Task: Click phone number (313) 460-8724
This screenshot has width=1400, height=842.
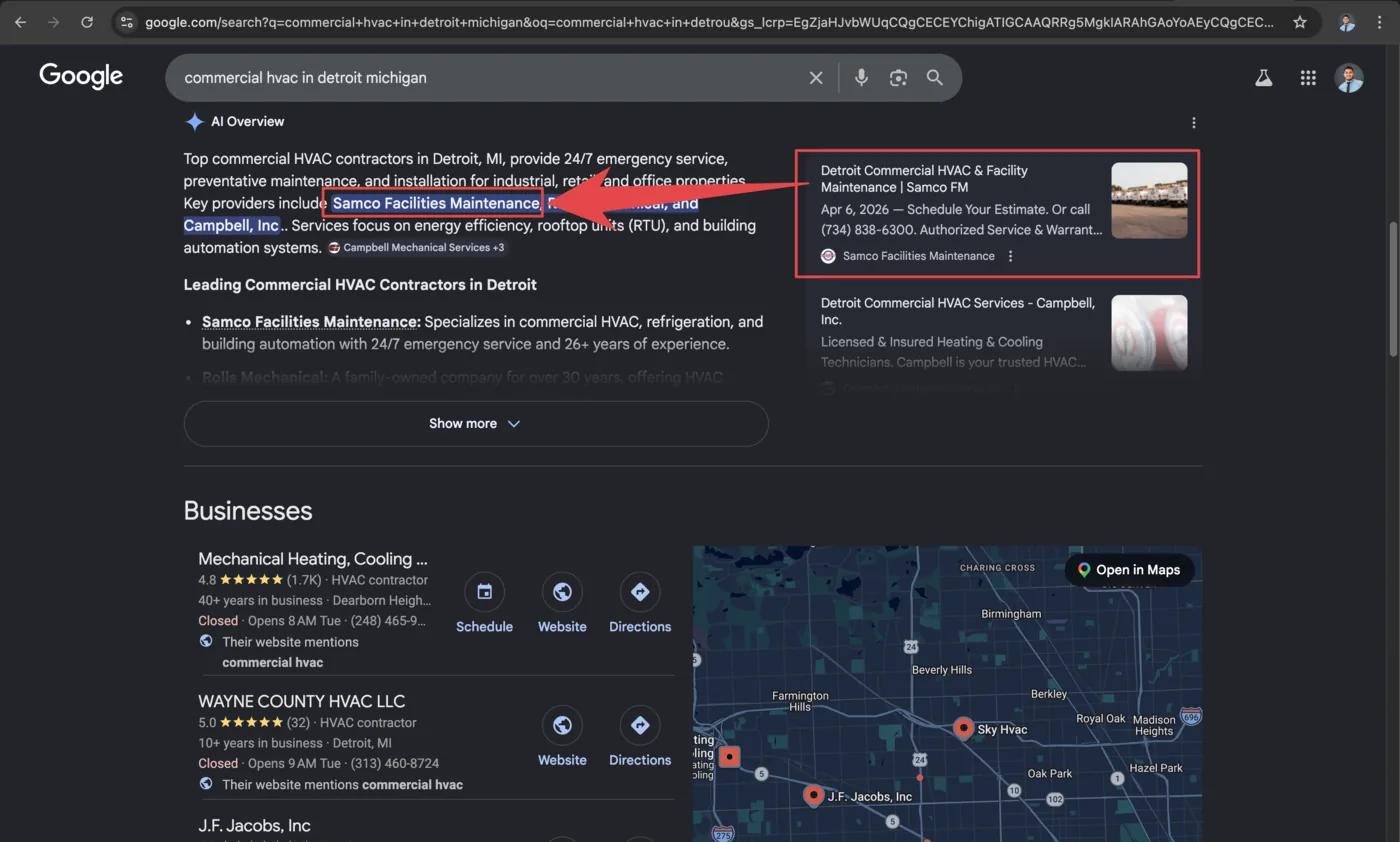Action: 395,764
